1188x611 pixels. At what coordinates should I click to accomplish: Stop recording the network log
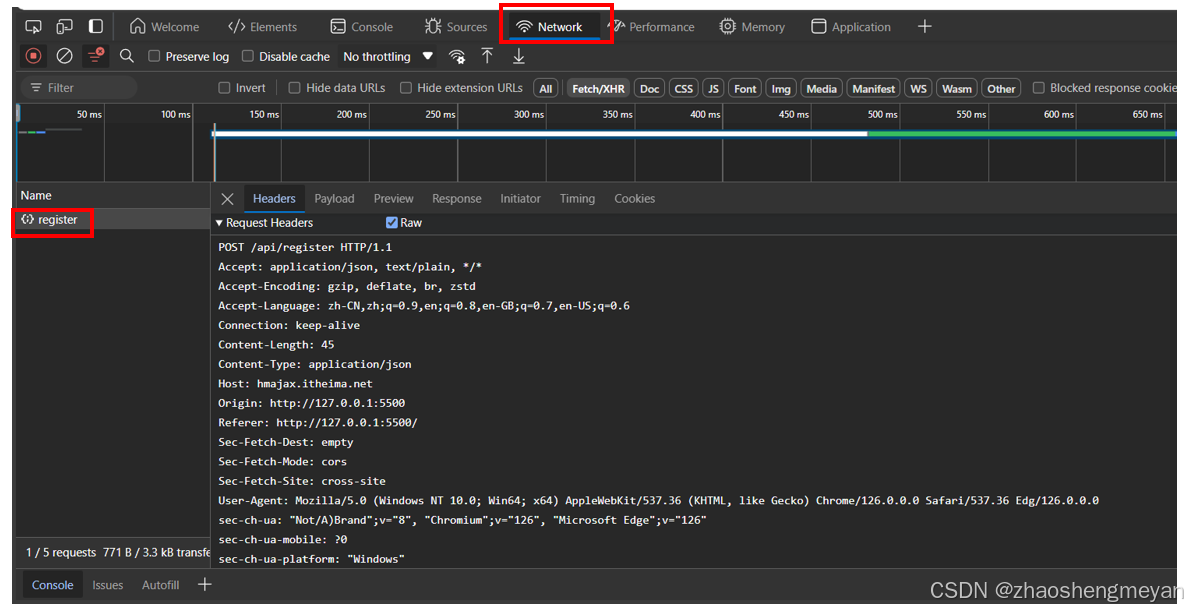click(33, 56)
